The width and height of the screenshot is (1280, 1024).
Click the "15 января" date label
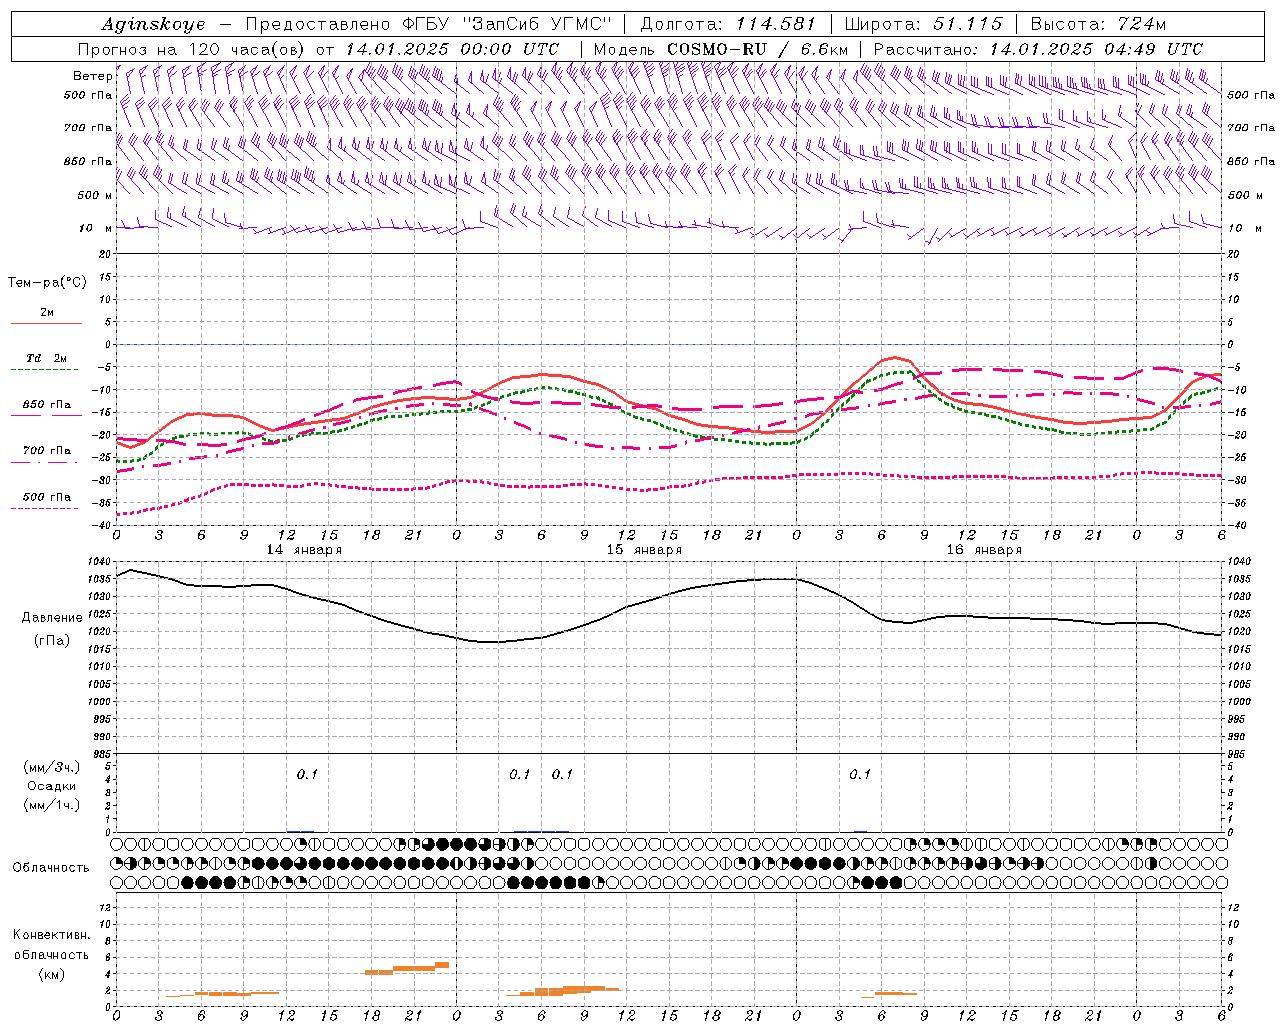coord(644,550)
